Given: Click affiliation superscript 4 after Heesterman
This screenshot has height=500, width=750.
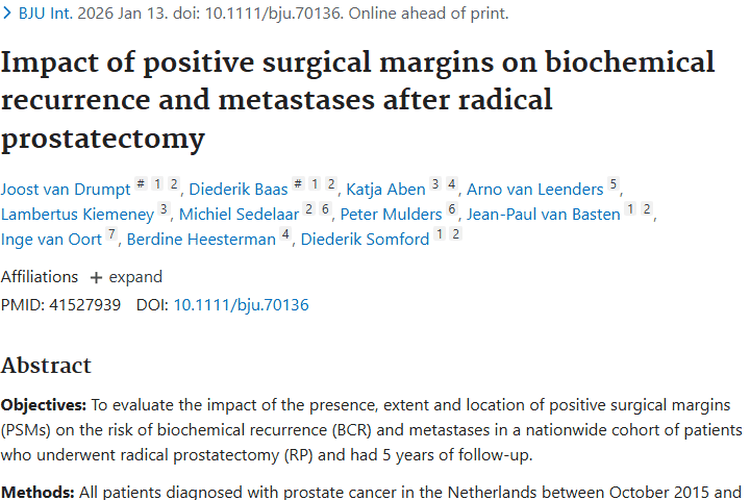Looking at the screenshot, I should click(x=285, y=235).
